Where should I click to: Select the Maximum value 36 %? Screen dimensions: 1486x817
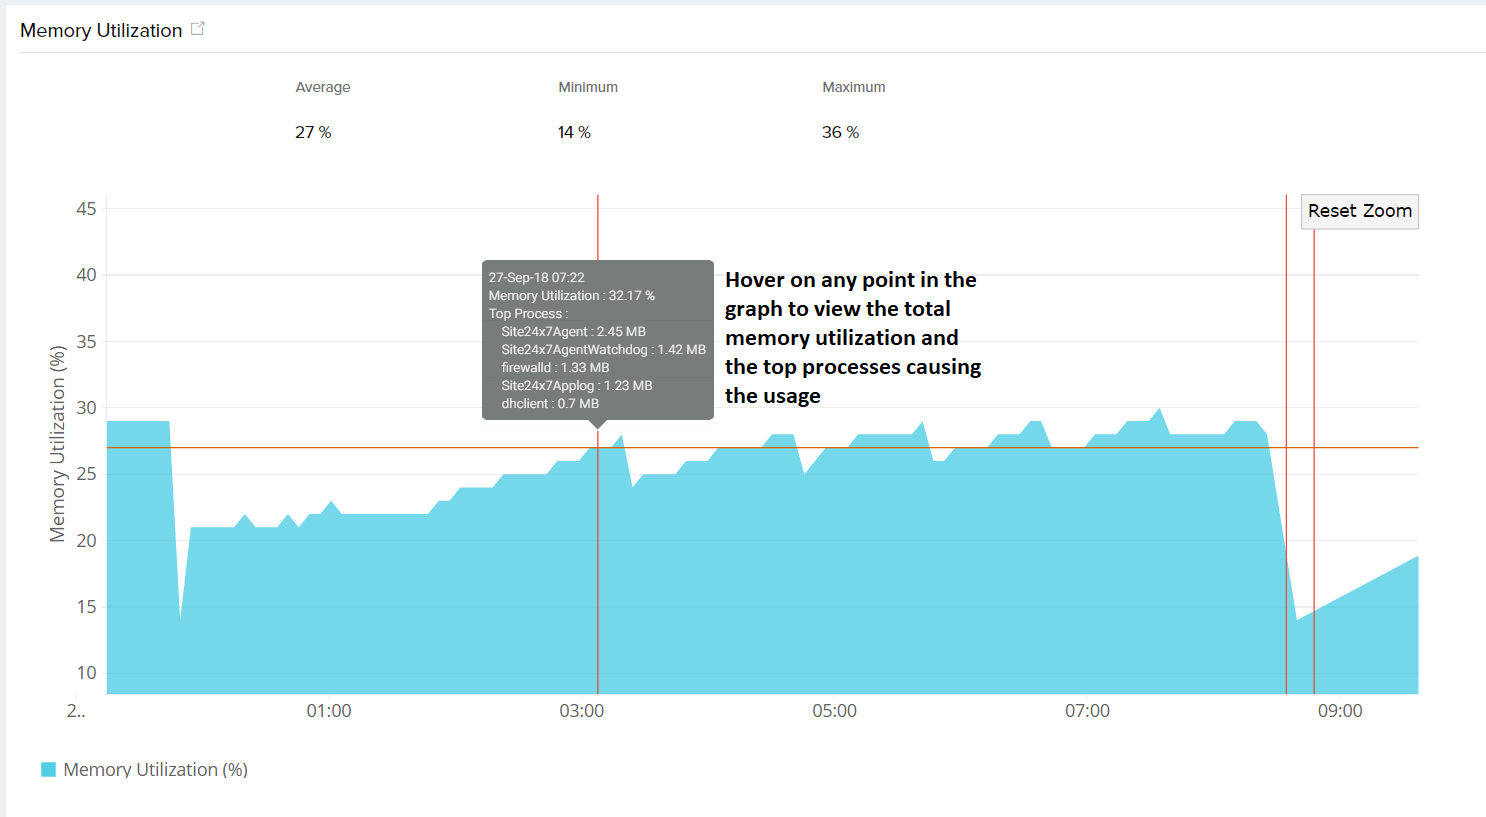pos(840,132)
